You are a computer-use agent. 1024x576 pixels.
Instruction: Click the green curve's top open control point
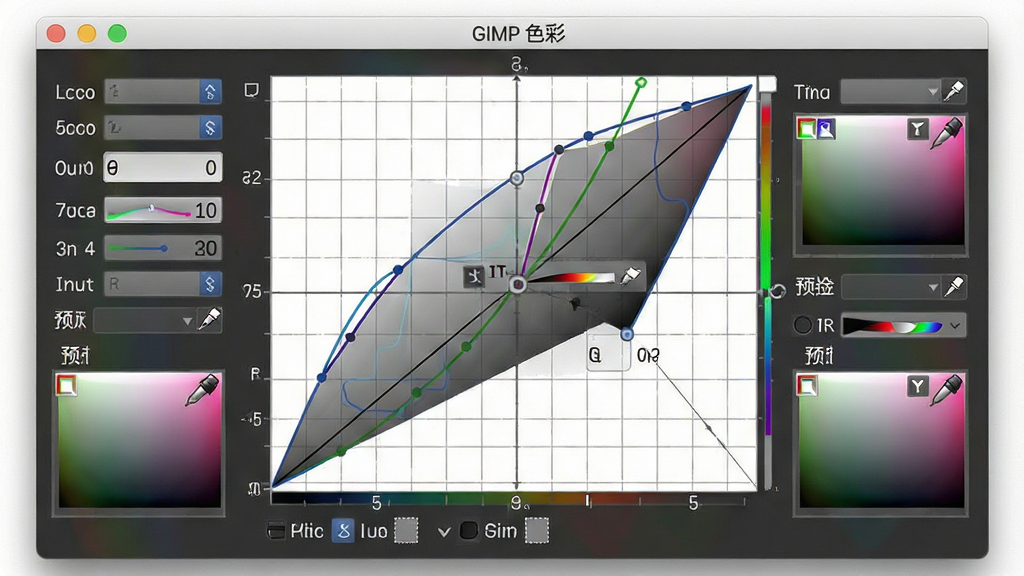pos(641,82)
